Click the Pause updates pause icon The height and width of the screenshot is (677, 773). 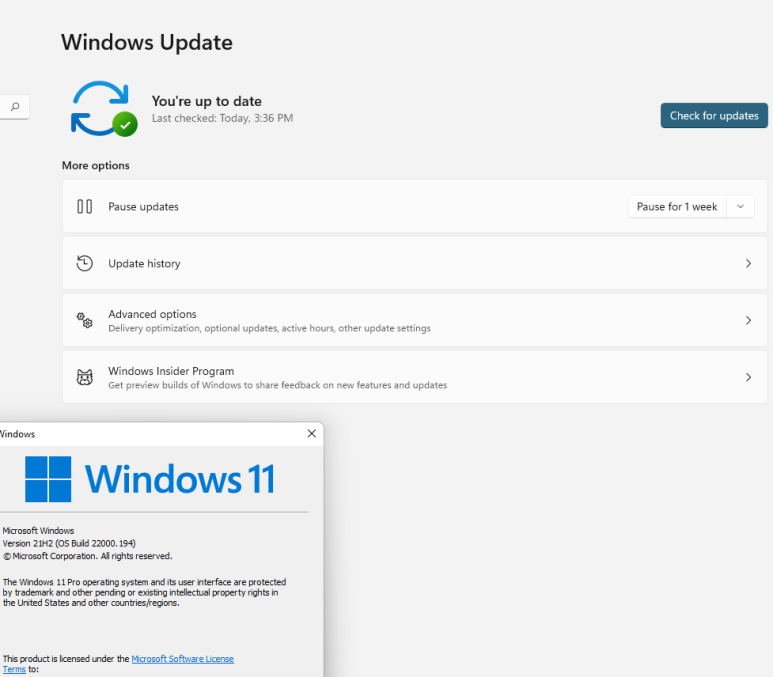[84, 207]
